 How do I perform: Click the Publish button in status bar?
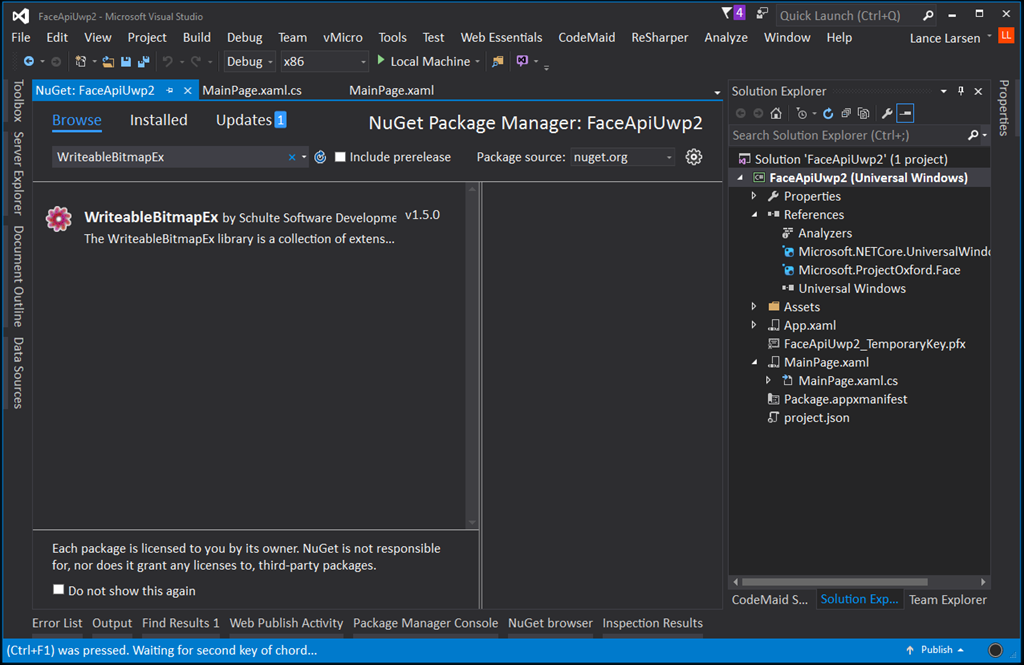(x=935, y=650)
